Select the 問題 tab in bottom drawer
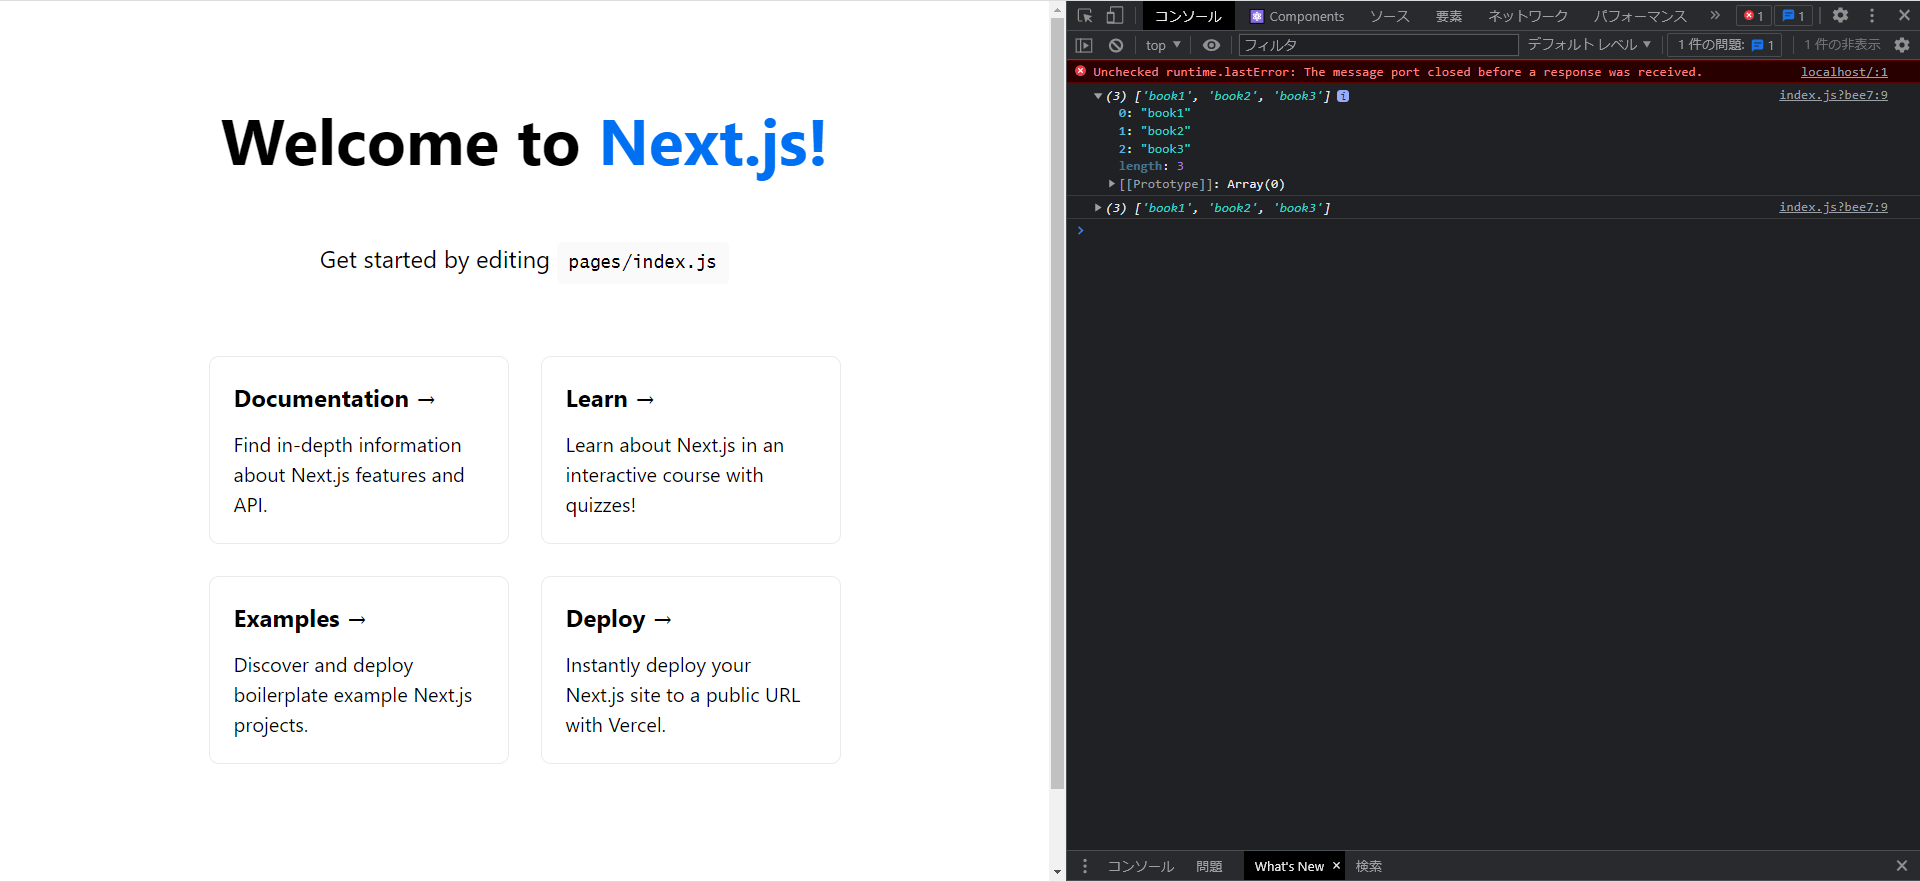 coord(1209,866)
